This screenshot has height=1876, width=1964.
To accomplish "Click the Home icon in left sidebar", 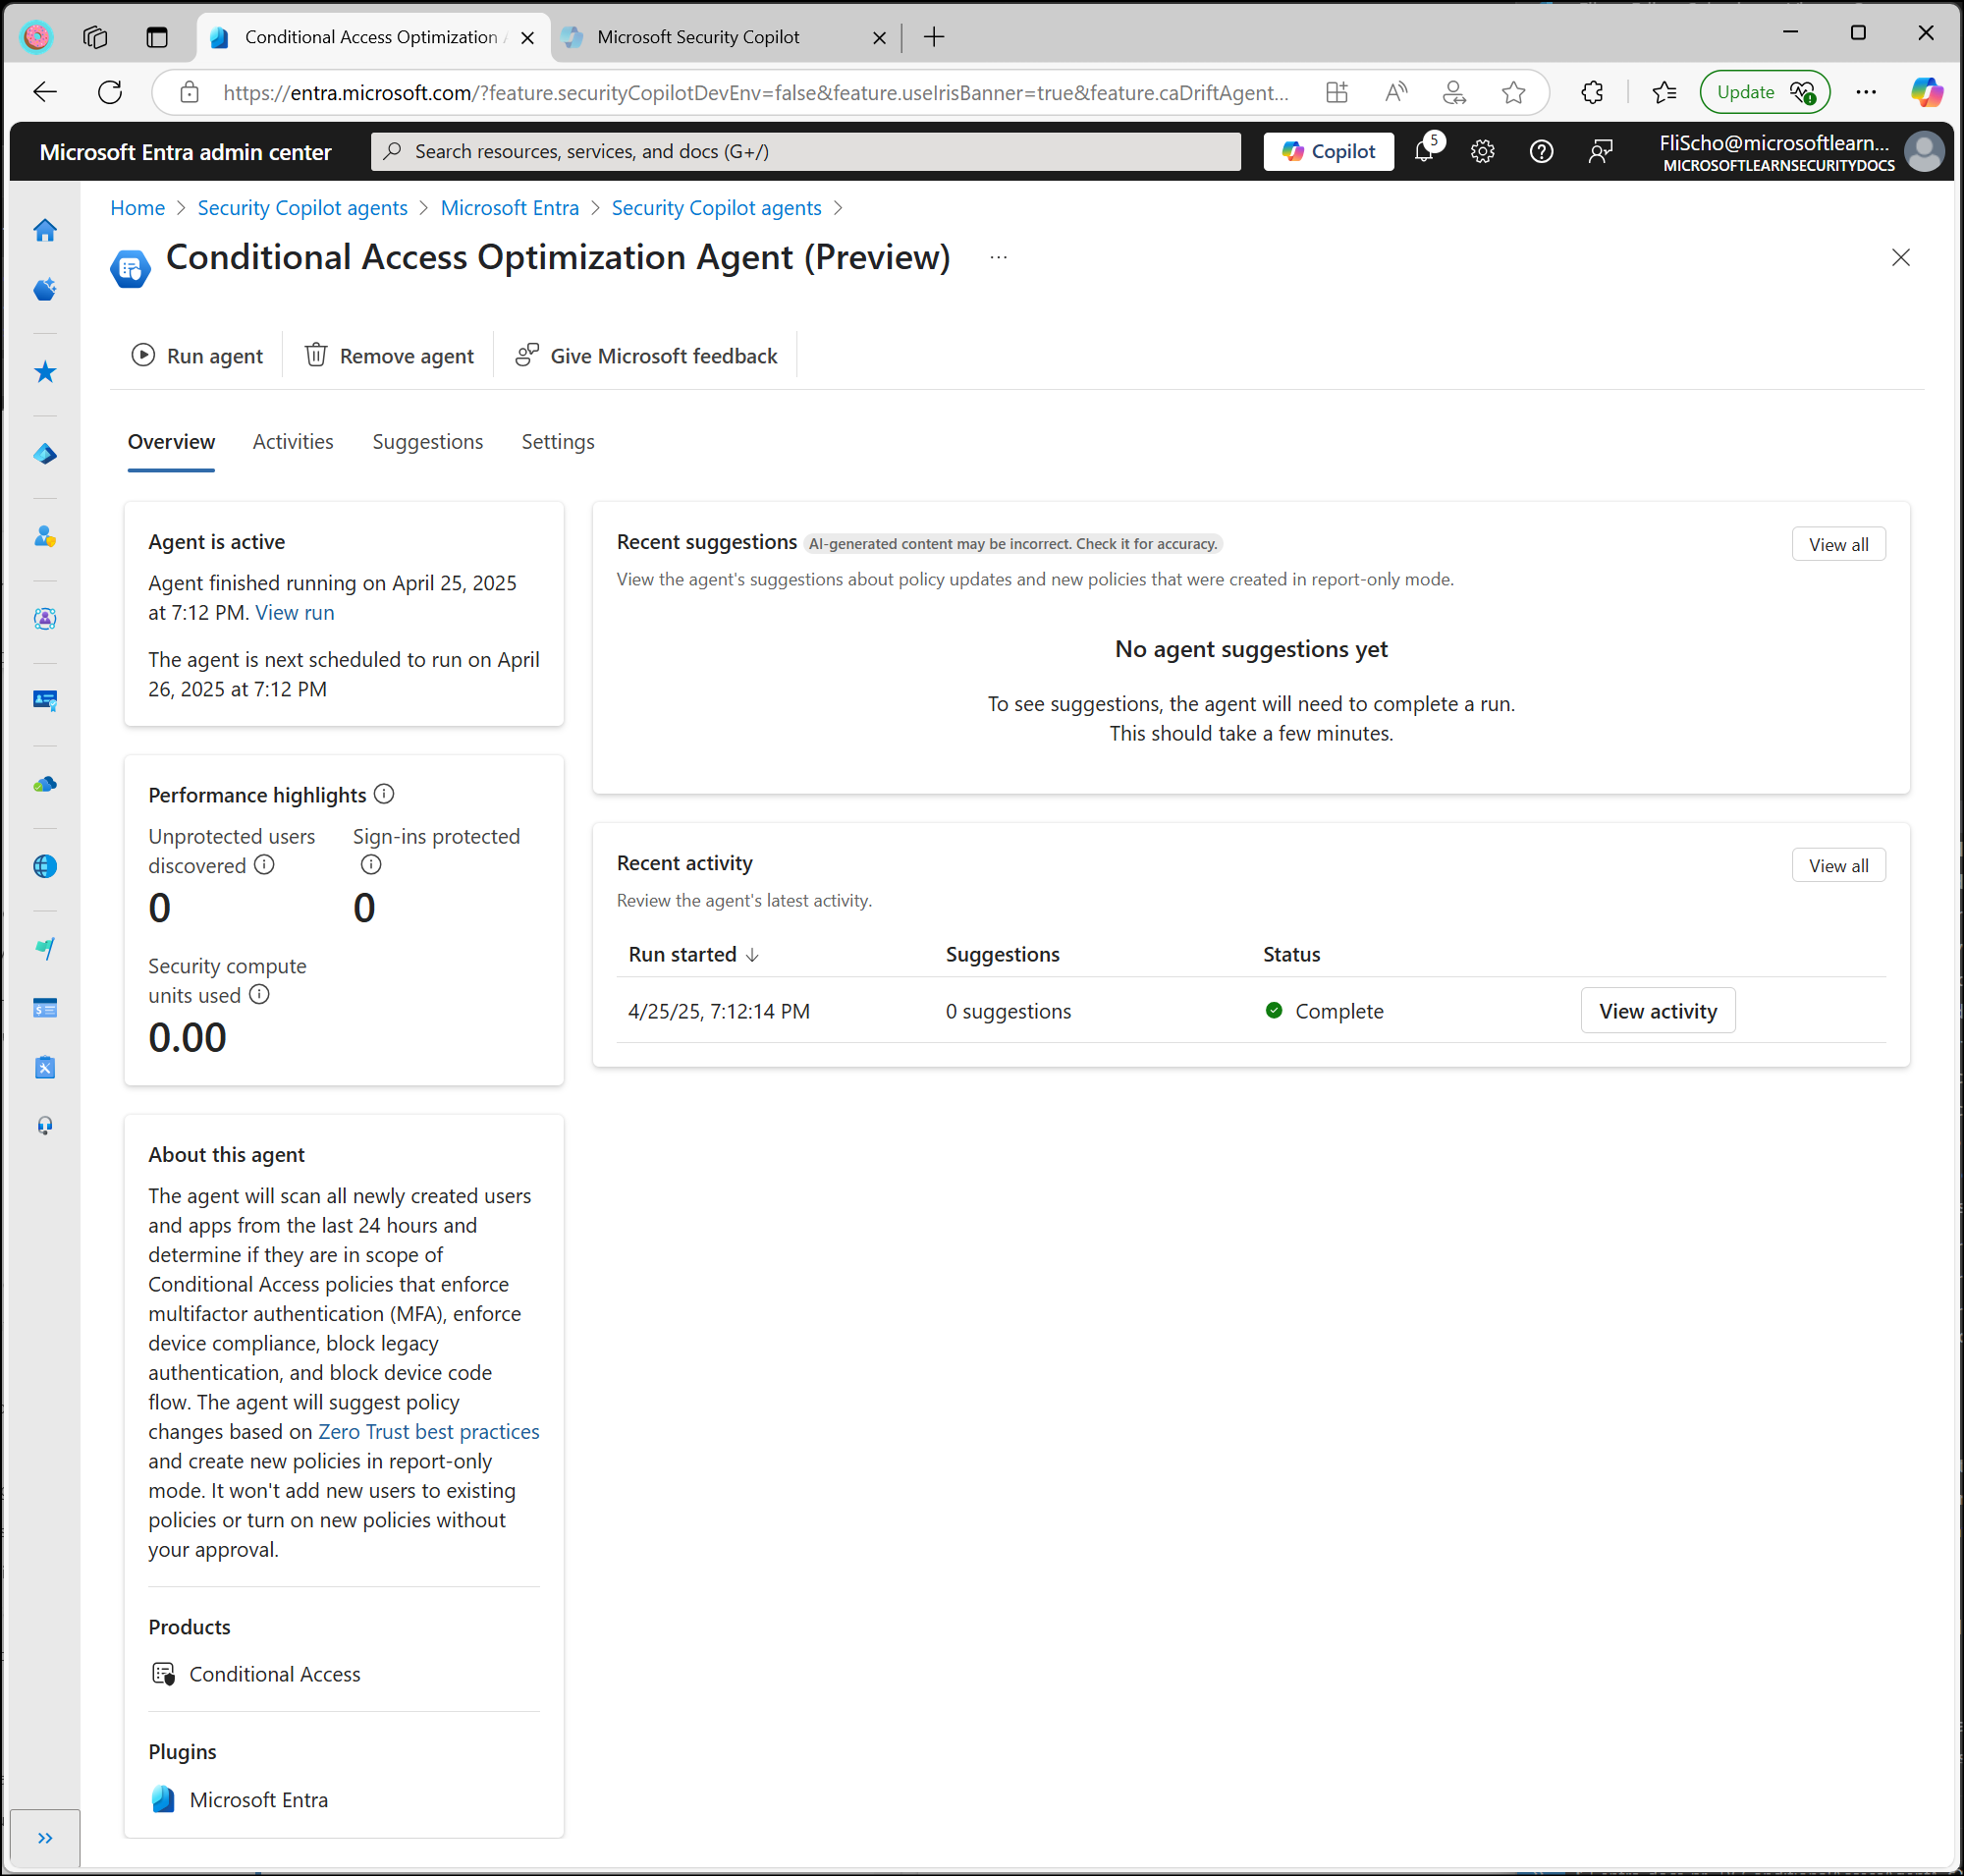I will [x=45, y=230].
